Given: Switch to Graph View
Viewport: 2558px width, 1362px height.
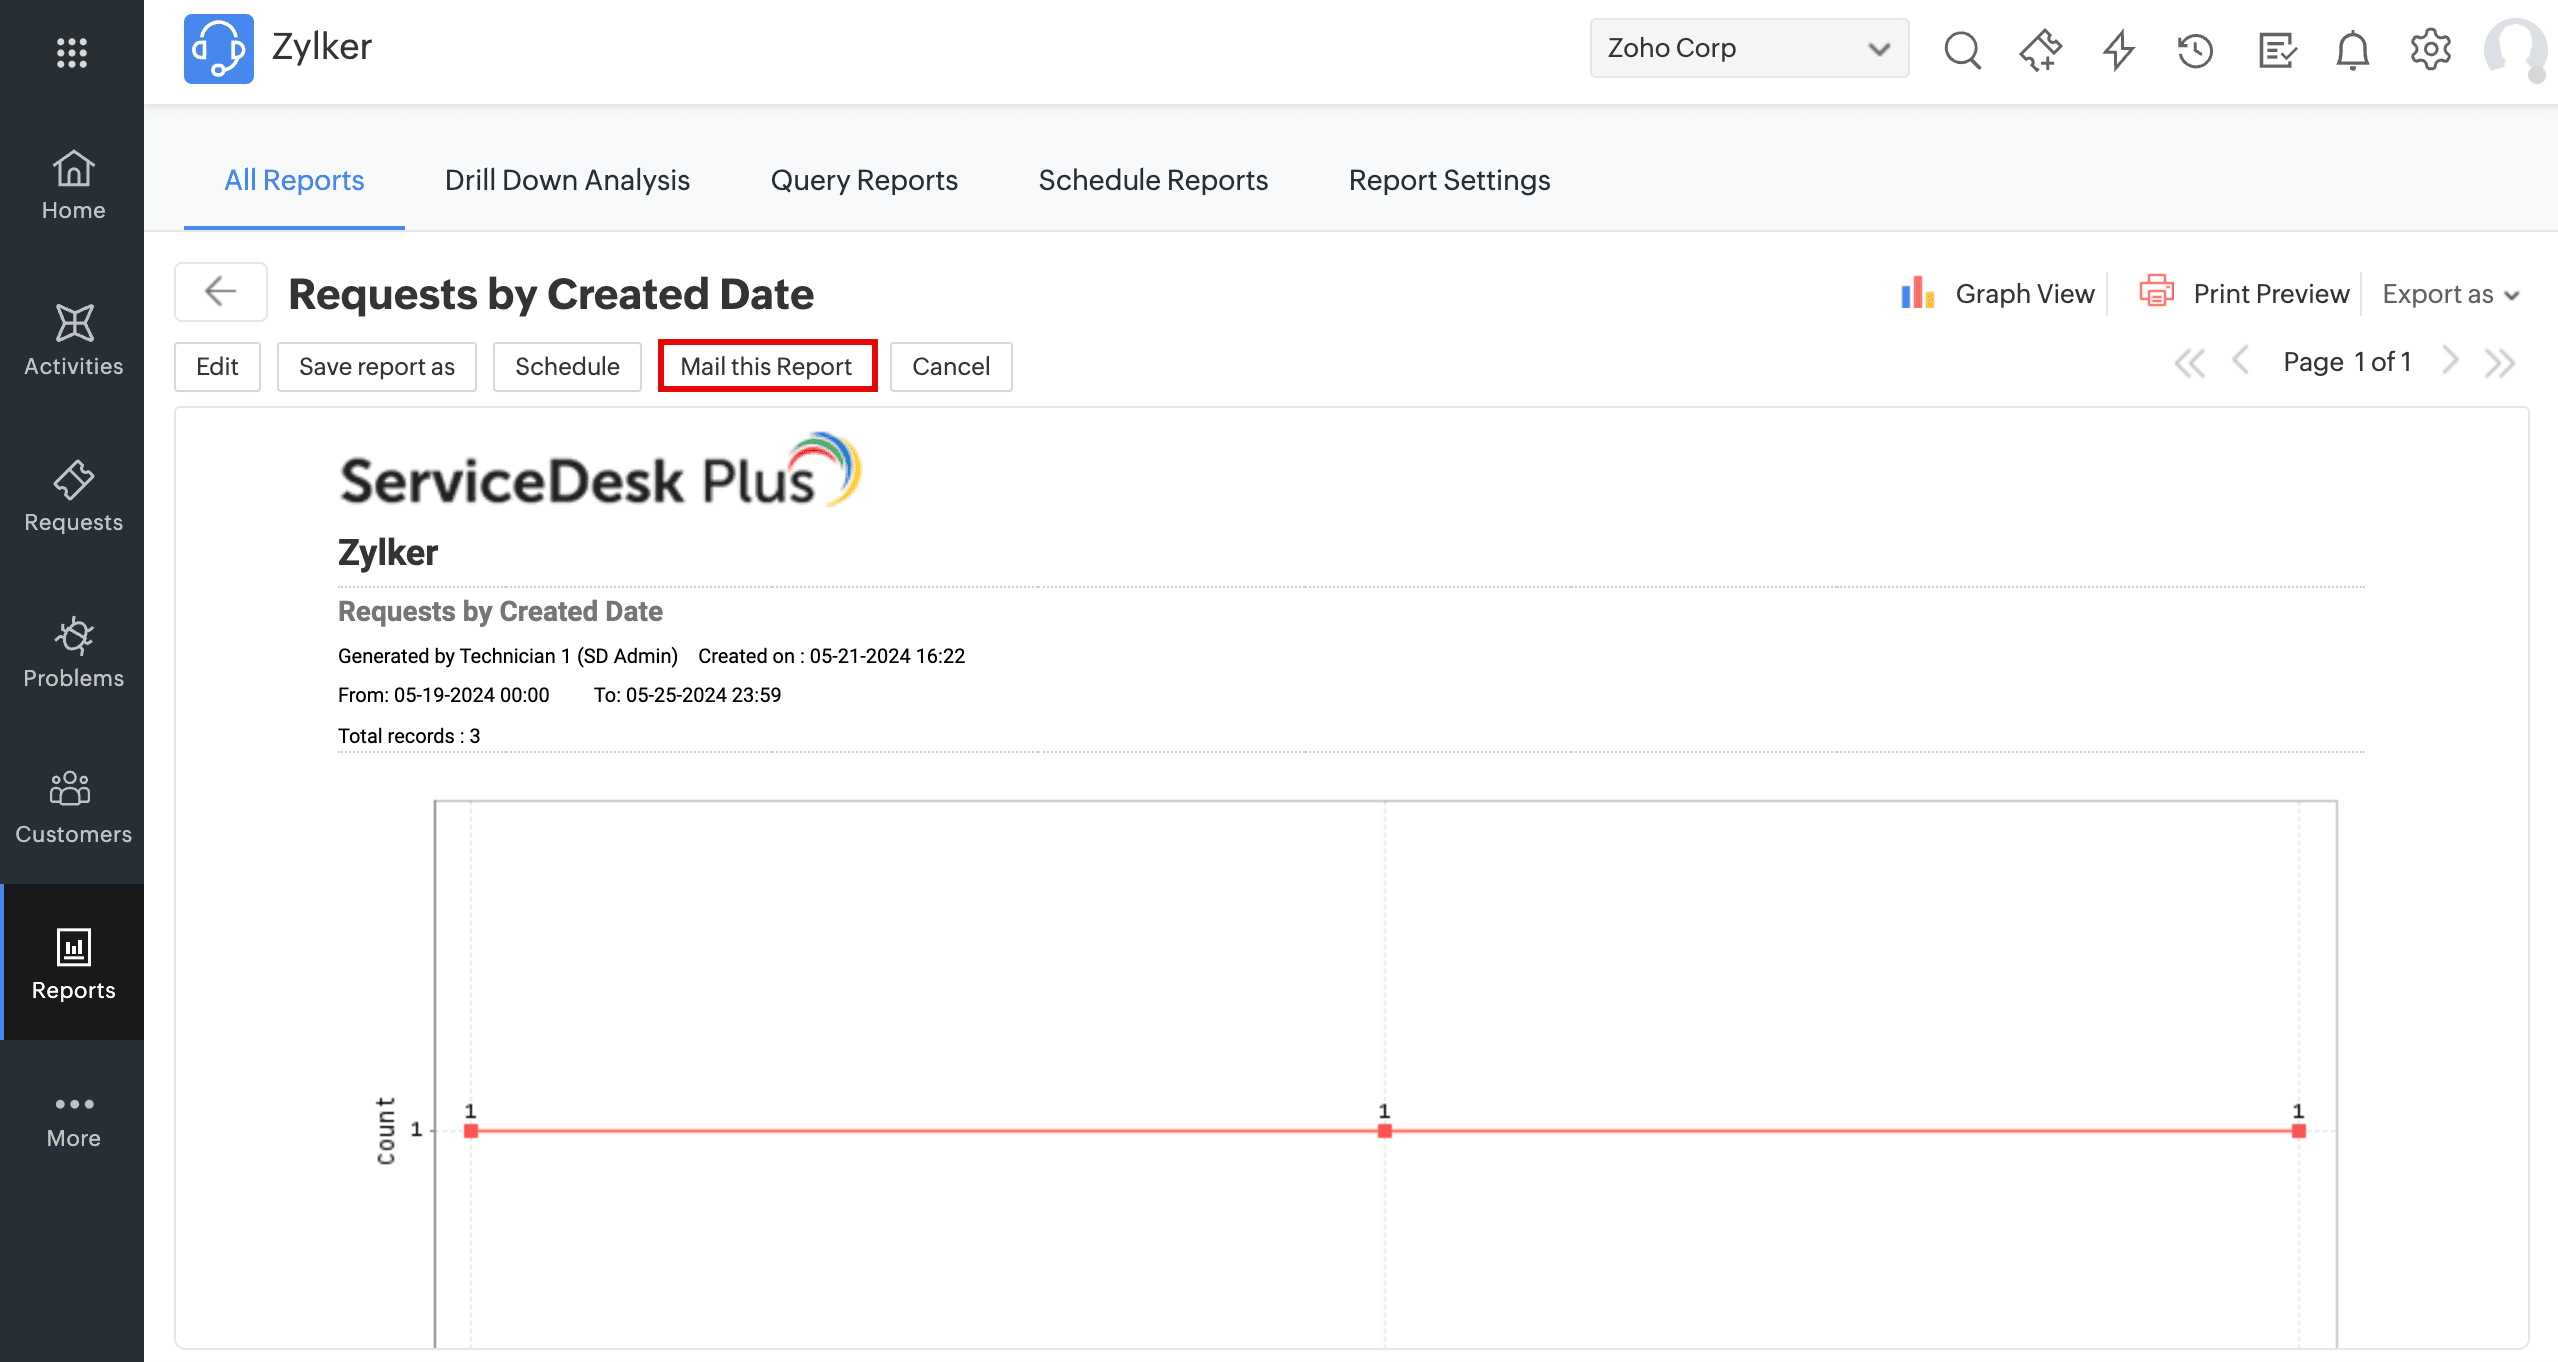Looking at the screenshot, I should coord(1998,293).
